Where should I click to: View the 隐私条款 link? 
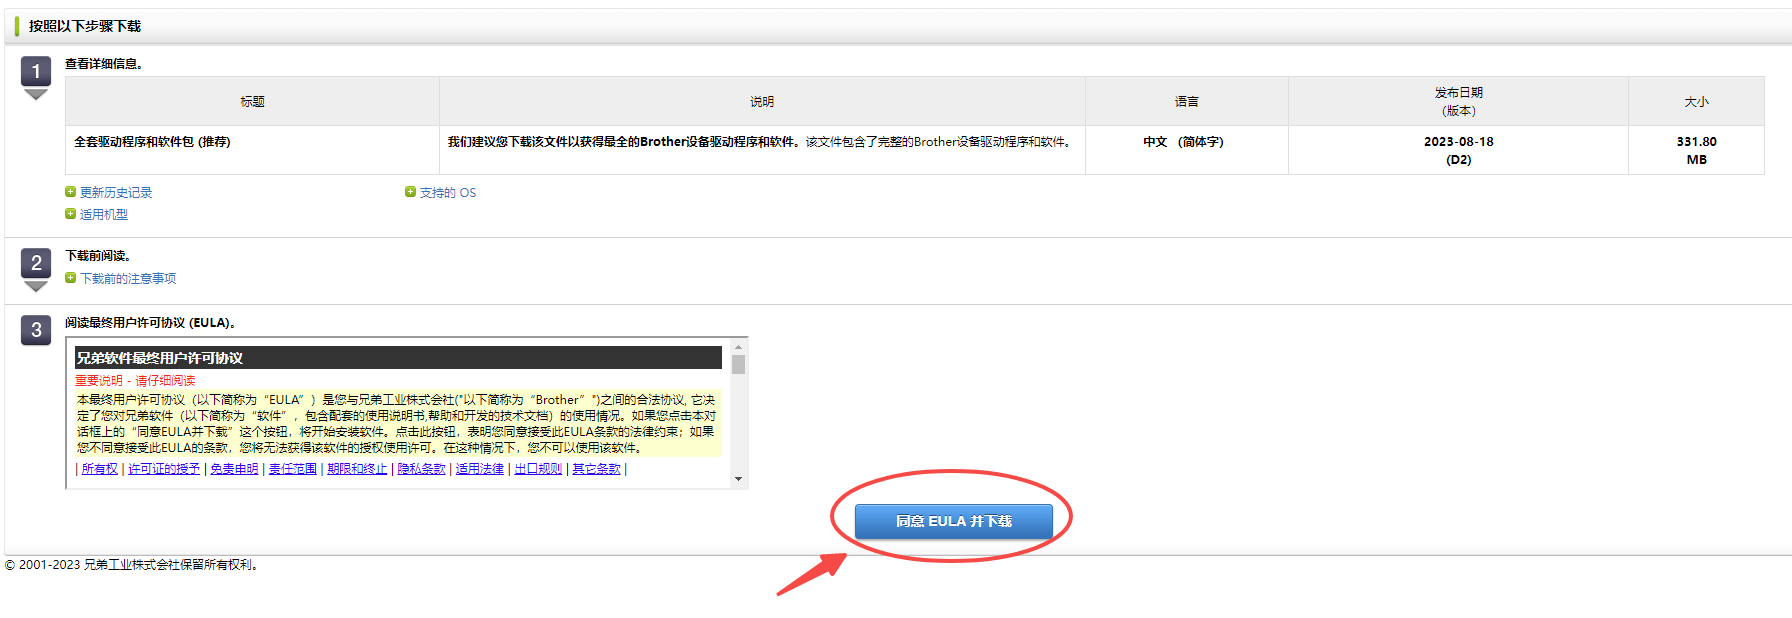(421, 469)
